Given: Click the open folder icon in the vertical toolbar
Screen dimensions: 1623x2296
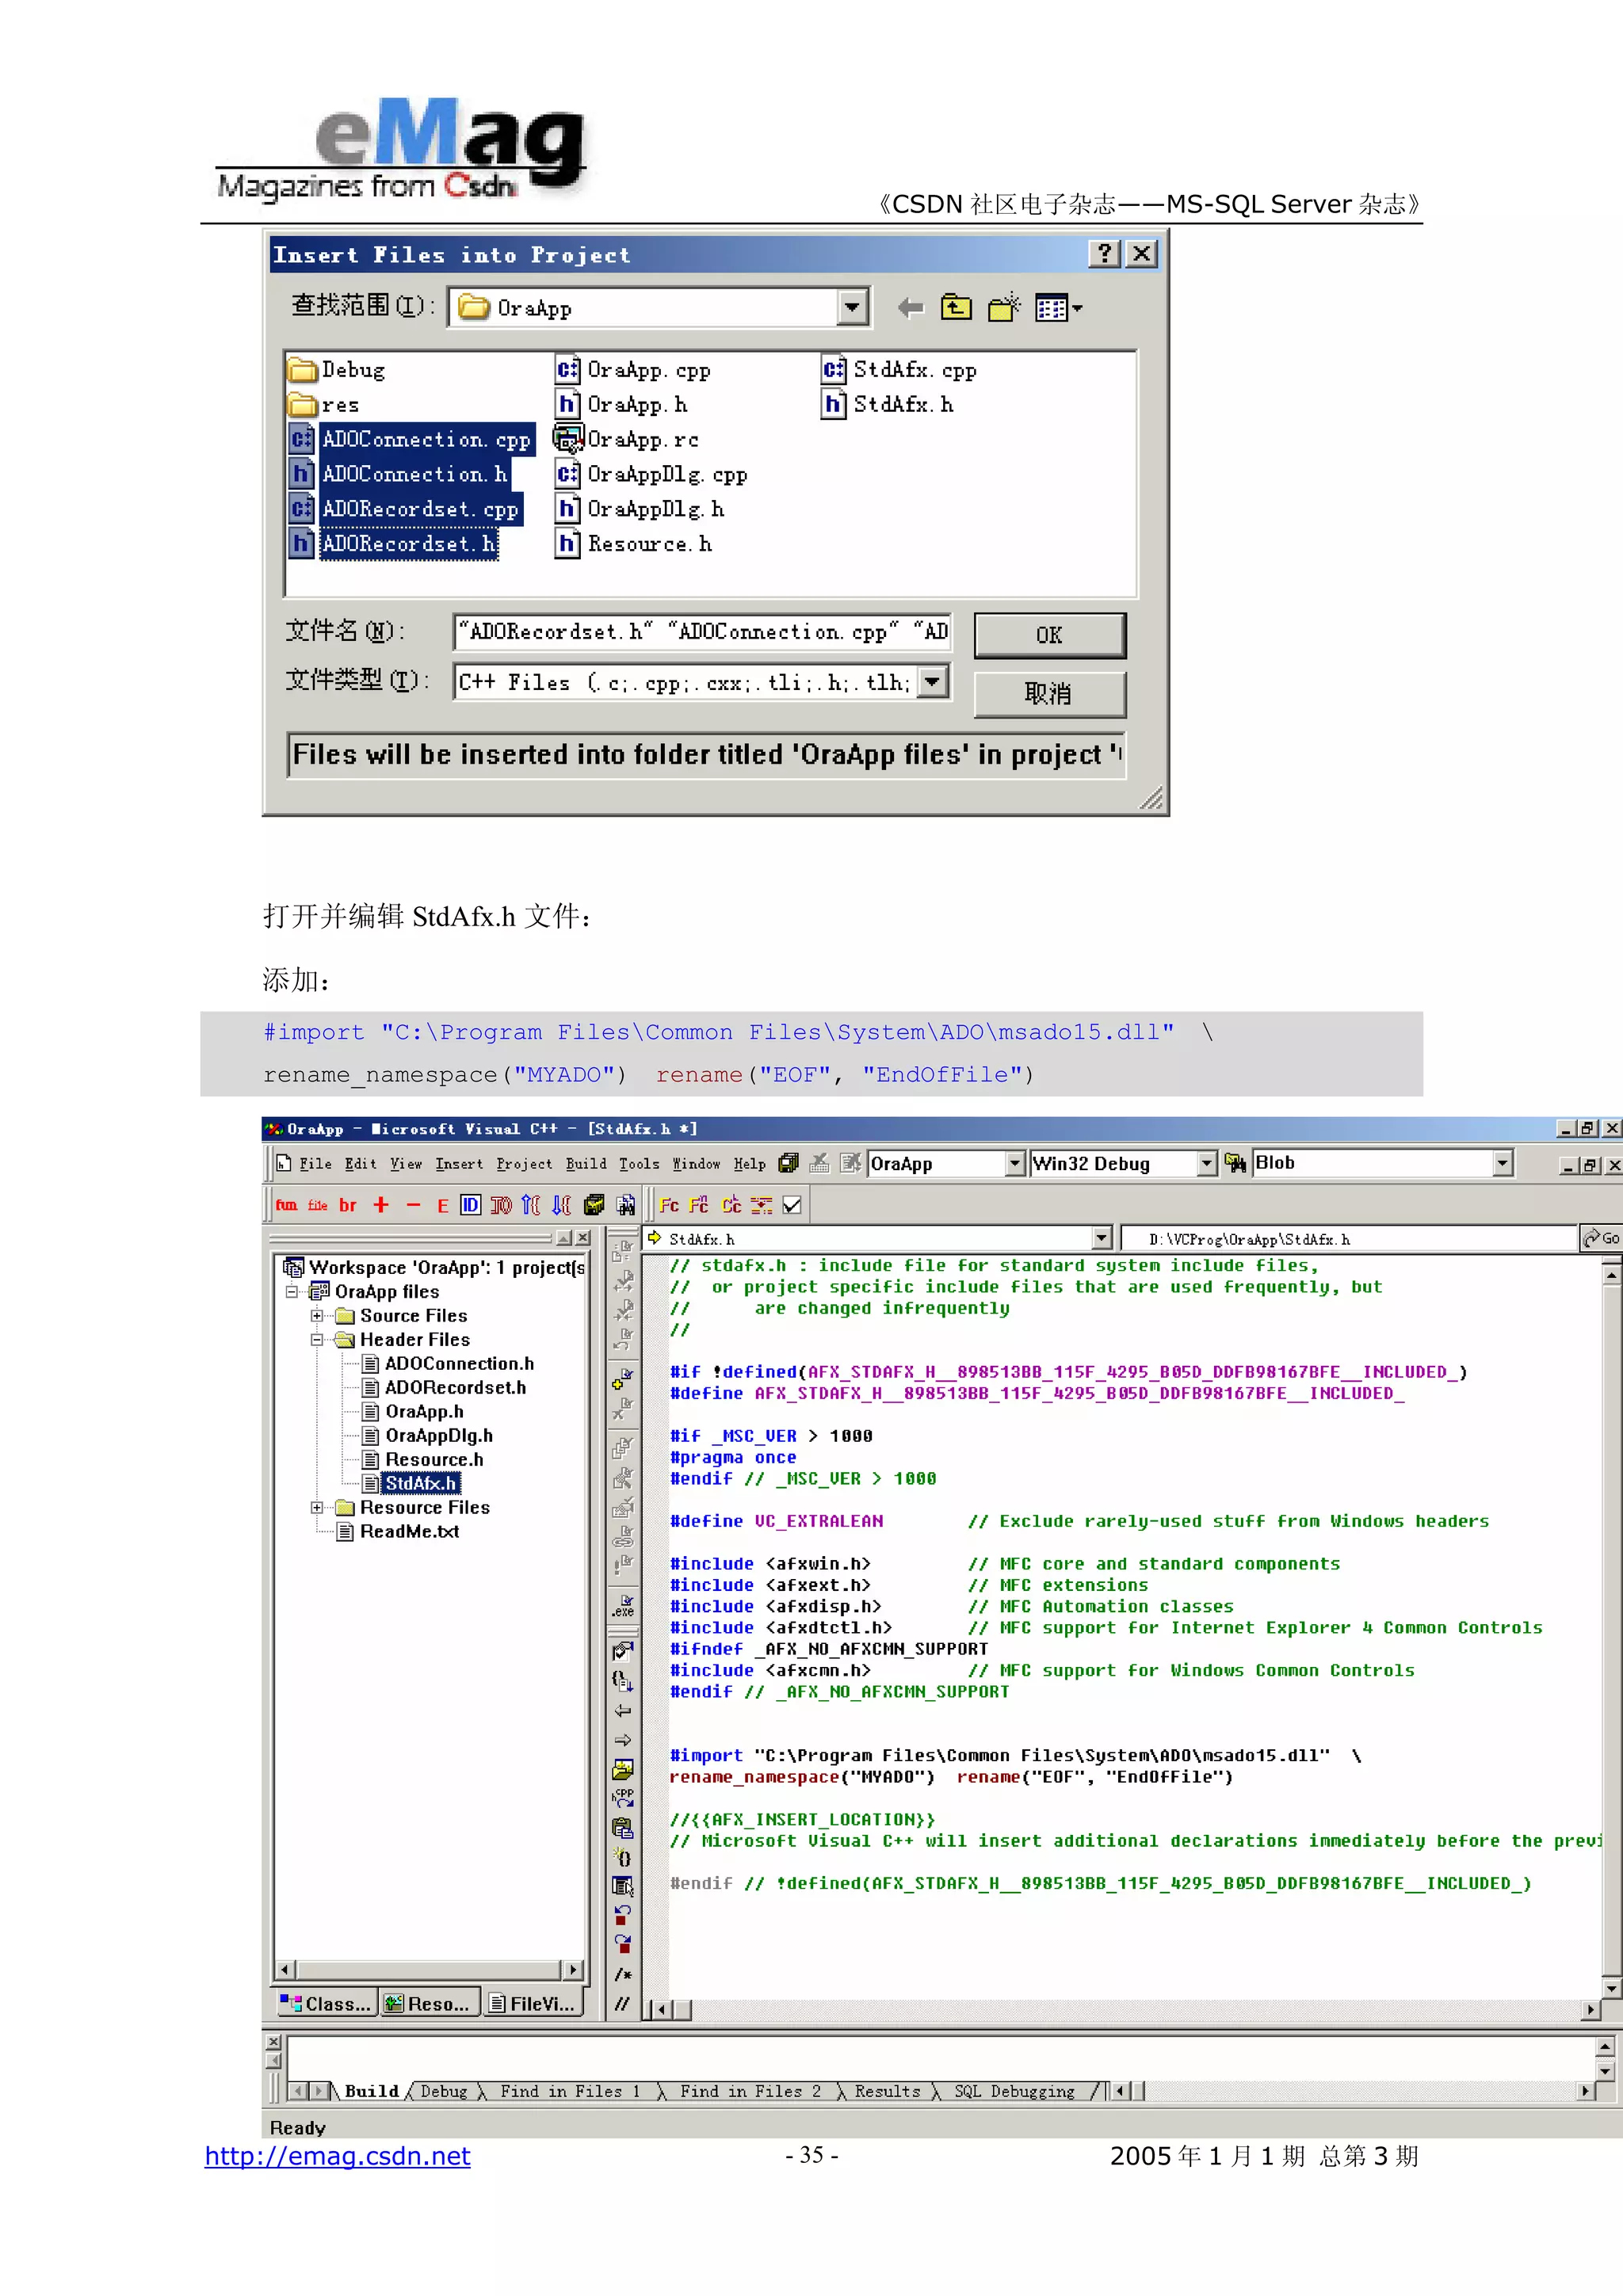Looking at the screenshot, I should pyautogui.click(x=623, y=1769).
